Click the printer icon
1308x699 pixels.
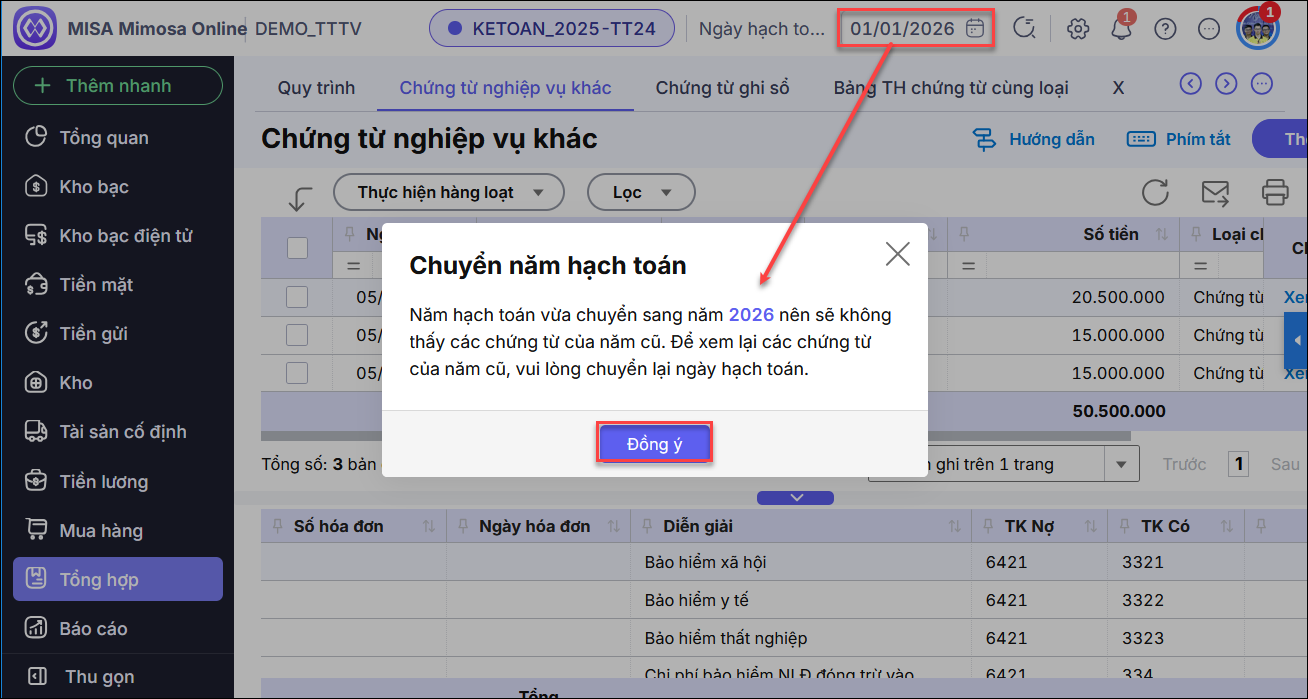tap(1275, 192)
